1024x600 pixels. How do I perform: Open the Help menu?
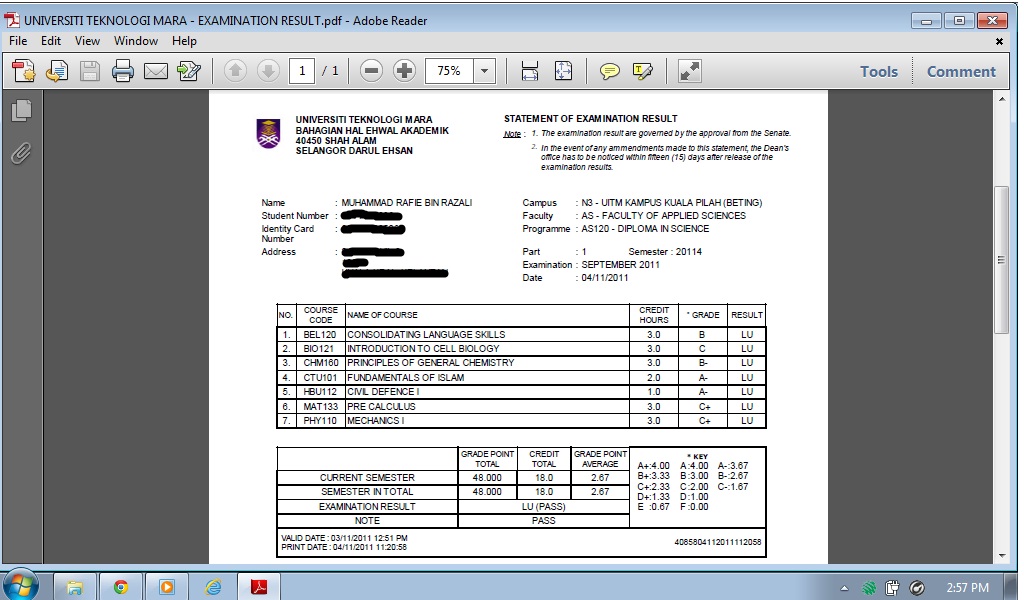pos(184,40)
